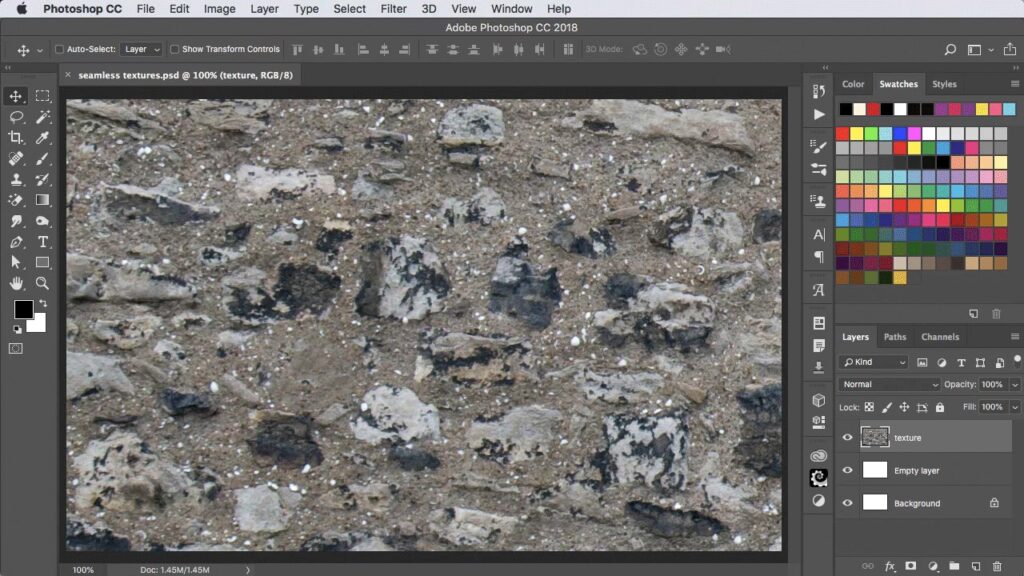Click the foreground color swatch
Viewport: 1024px width, 576px height.
point(23,310)
